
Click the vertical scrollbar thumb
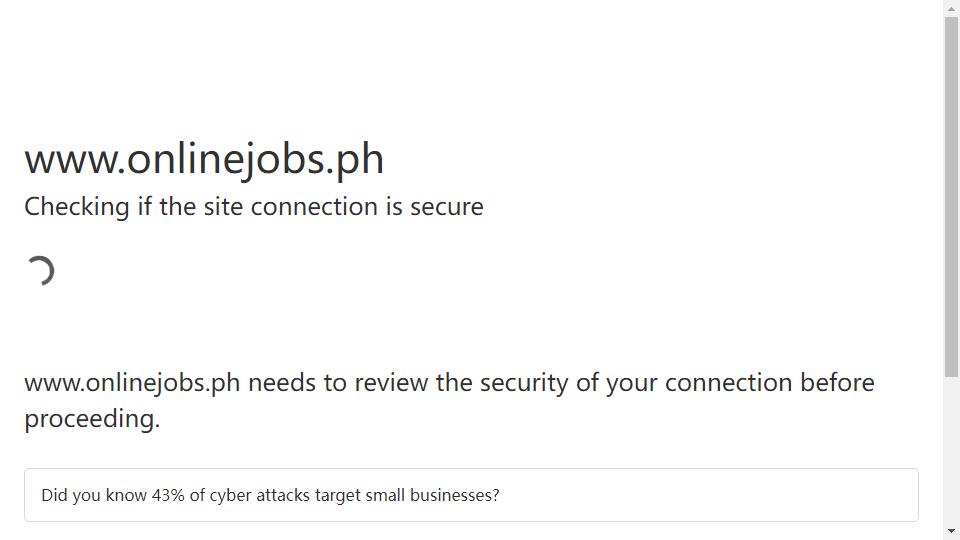click(951, 197)
